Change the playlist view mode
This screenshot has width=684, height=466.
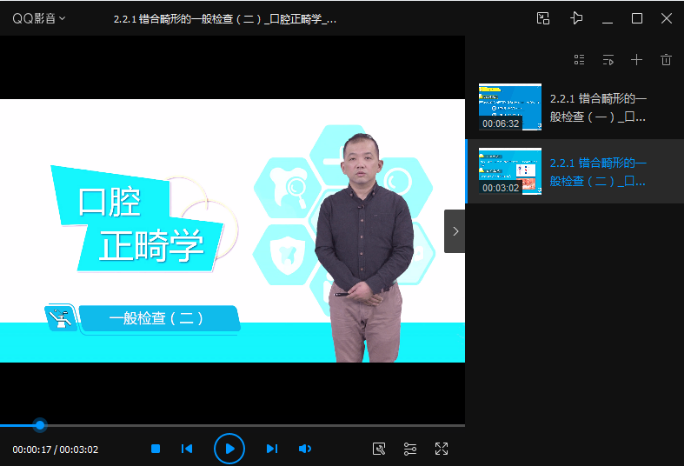[x=579, y=61]
